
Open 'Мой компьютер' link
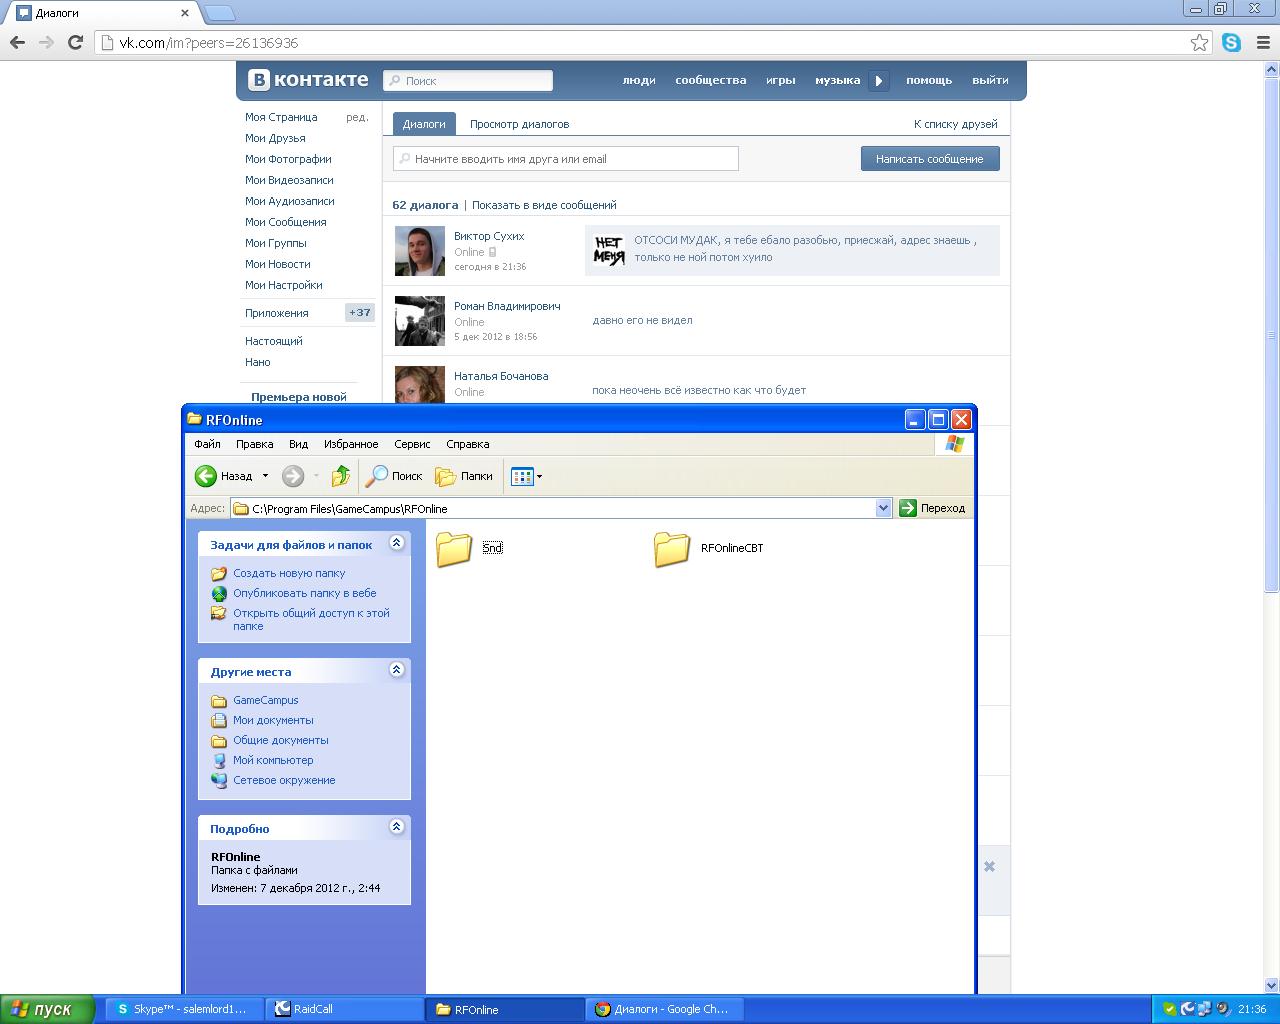(x=273, y=760)
